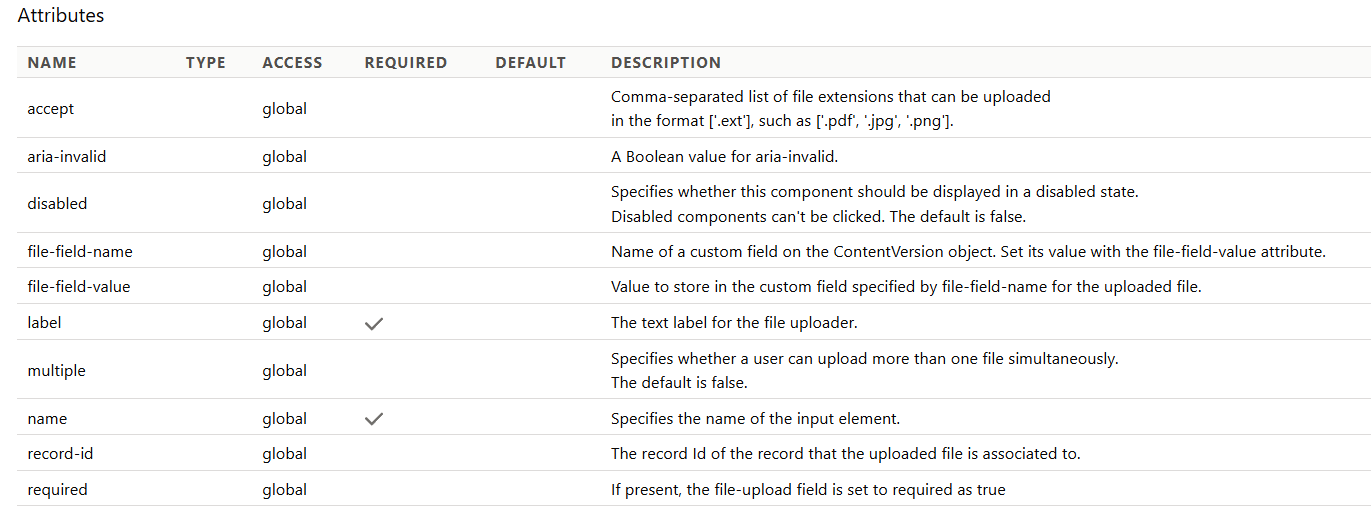1371x512 pixels.
Task: Select the TYPE column header
Action: (x=206, y=62)
